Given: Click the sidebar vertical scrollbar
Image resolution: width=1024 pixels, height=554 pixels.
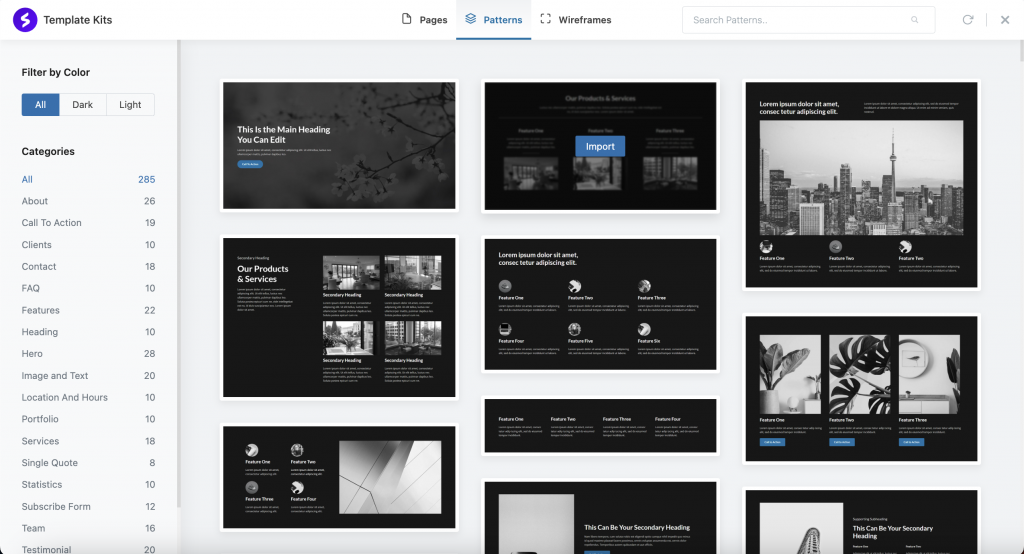Looking at the screenshot, I should (178, 274).
